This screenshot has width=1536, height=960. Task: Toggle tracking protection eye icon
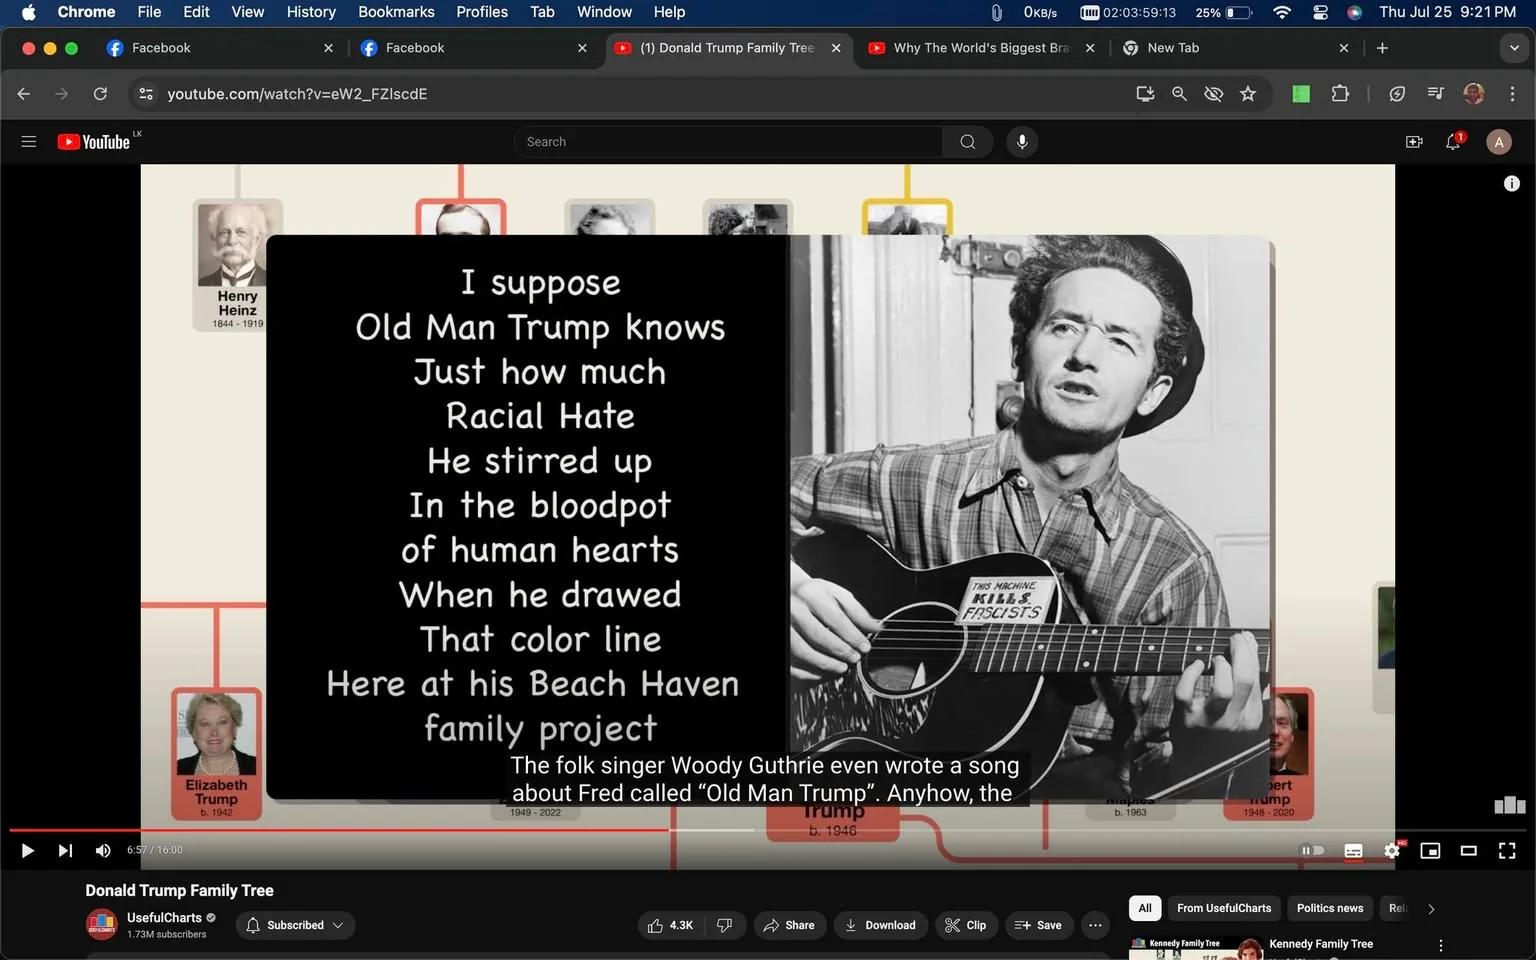point(1213,94)
